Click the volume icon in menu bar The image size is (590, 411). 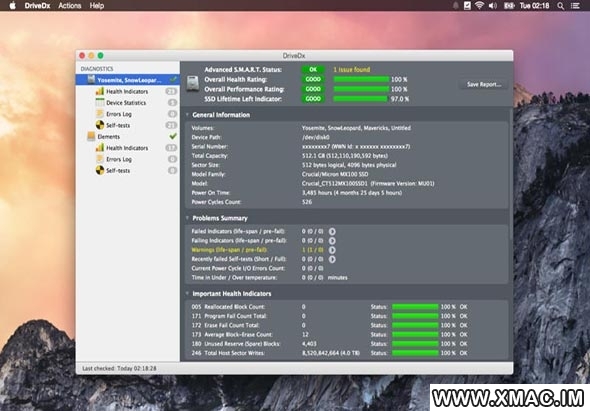pos(493,6)
